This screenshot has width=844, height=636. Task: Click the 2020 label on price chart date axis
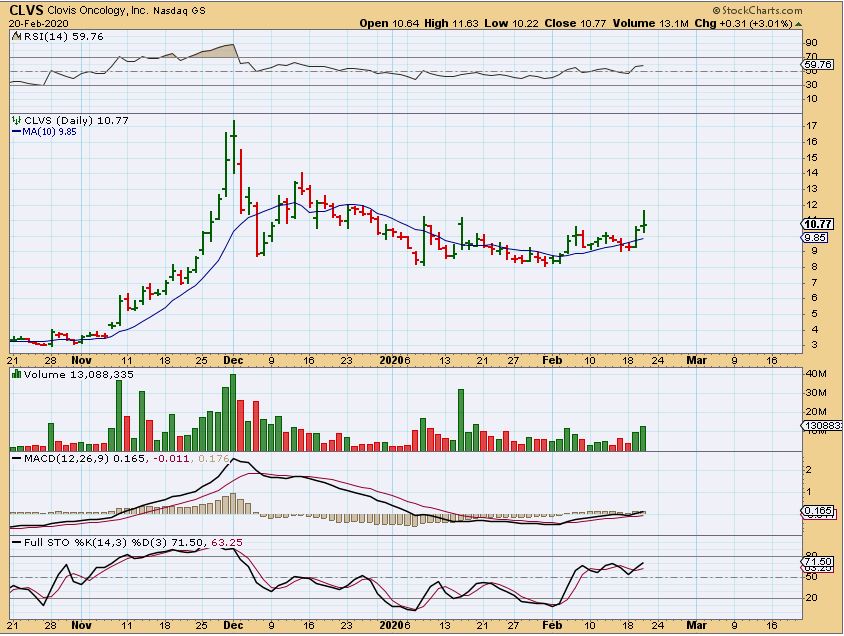tap(392, 360)
